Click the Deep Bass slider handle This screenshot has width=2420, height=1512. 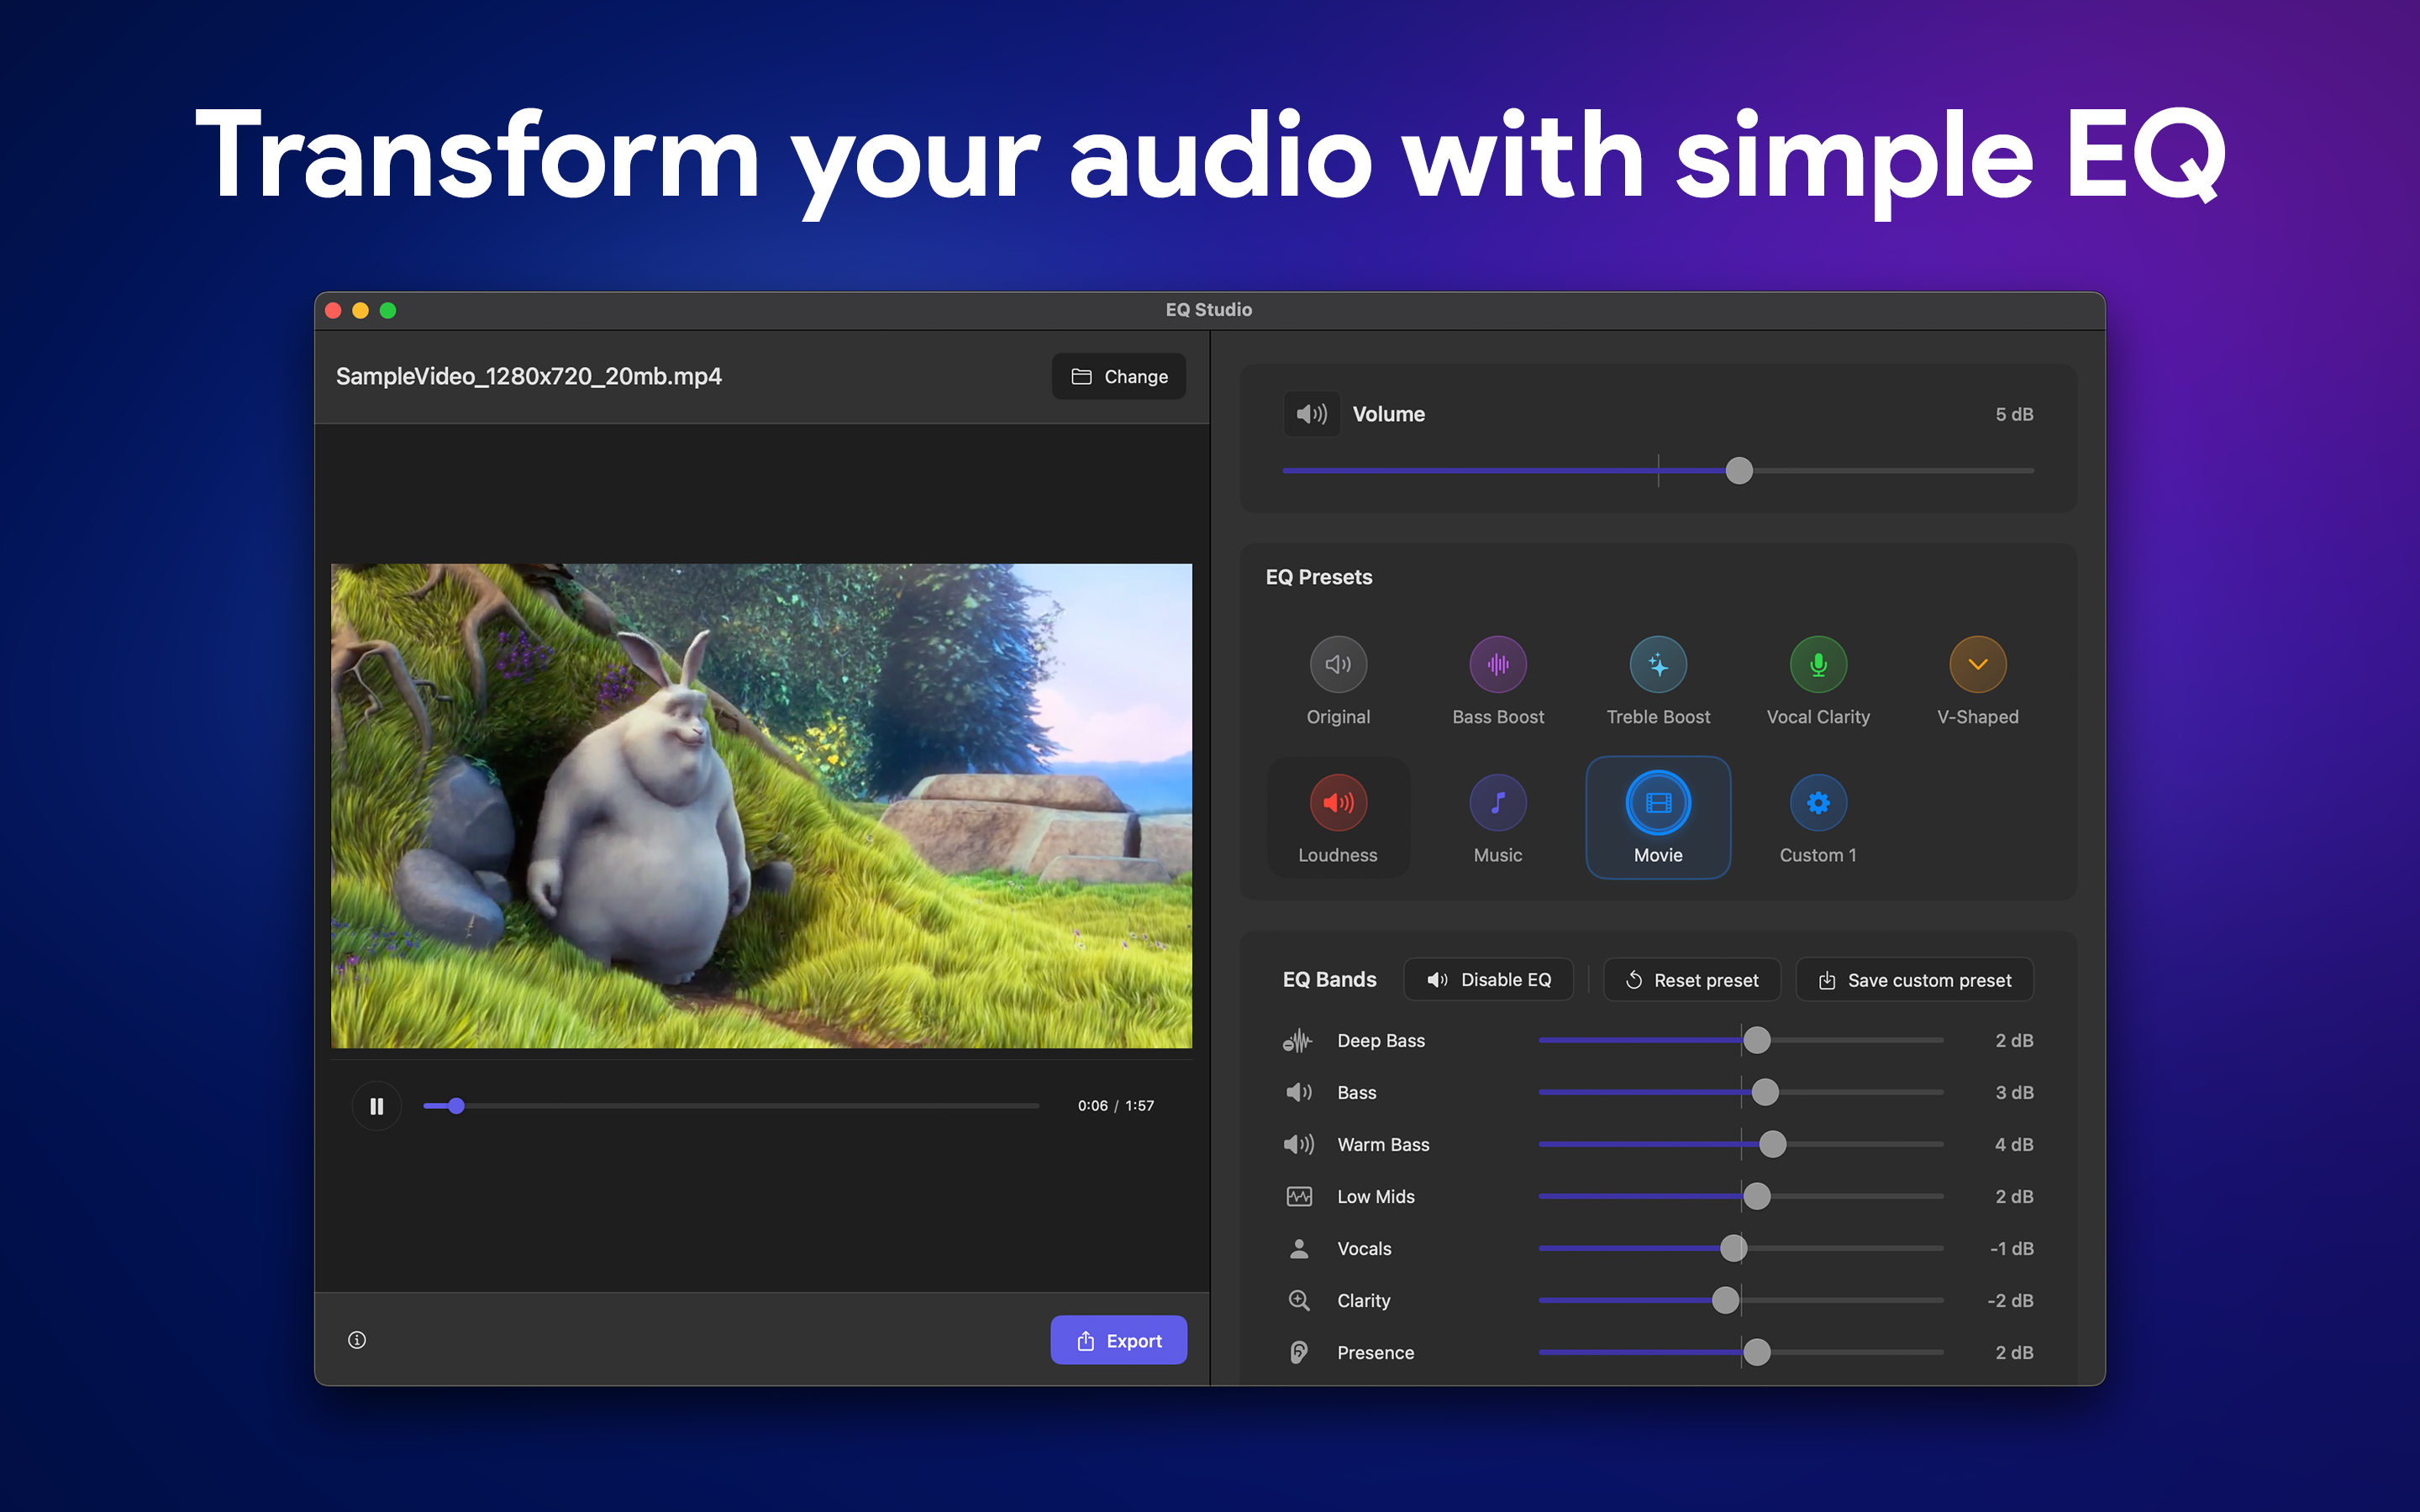[x=1757, y=1041]
